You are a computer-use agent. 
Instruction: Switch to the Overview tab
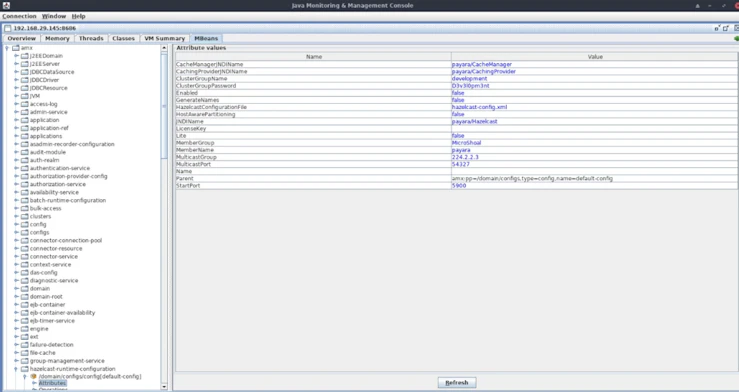pyautogui.click(x=22, y=38)
